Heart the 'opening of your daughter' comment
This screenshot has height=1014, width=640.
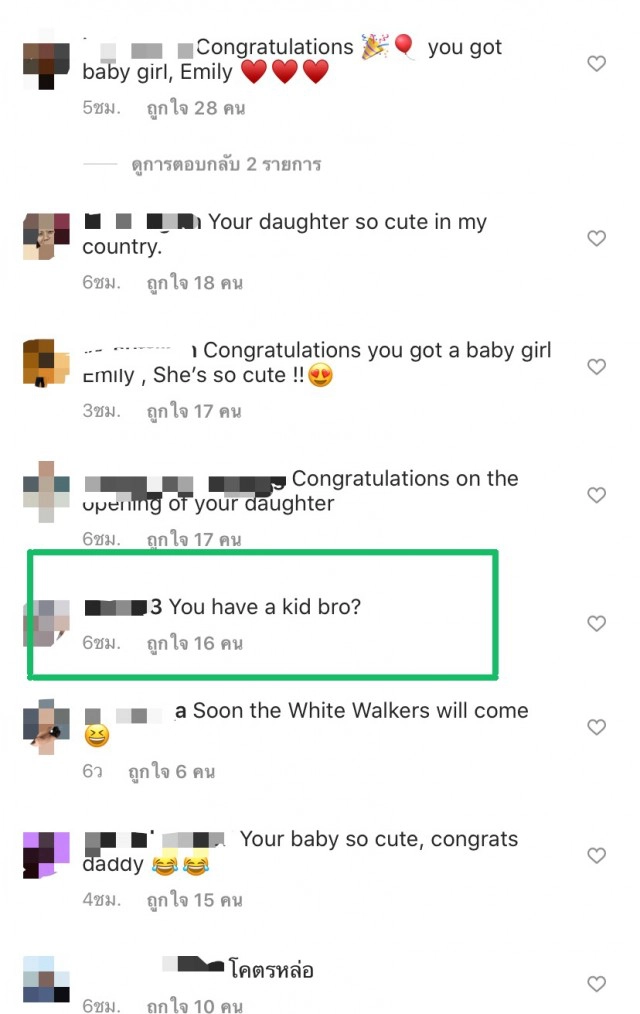point(596,495)
